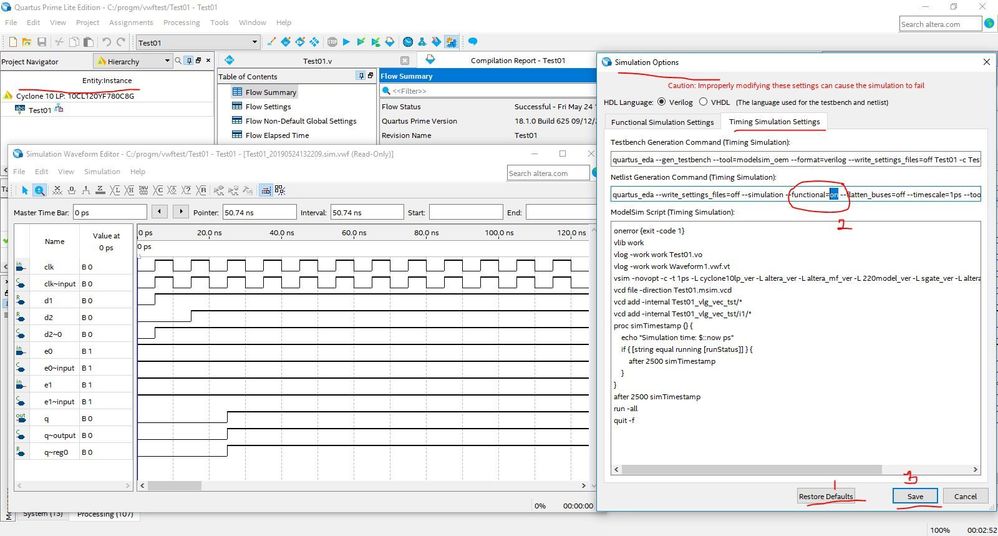Select the arrow Selection tool in Waveform Editor

point(23,190)
